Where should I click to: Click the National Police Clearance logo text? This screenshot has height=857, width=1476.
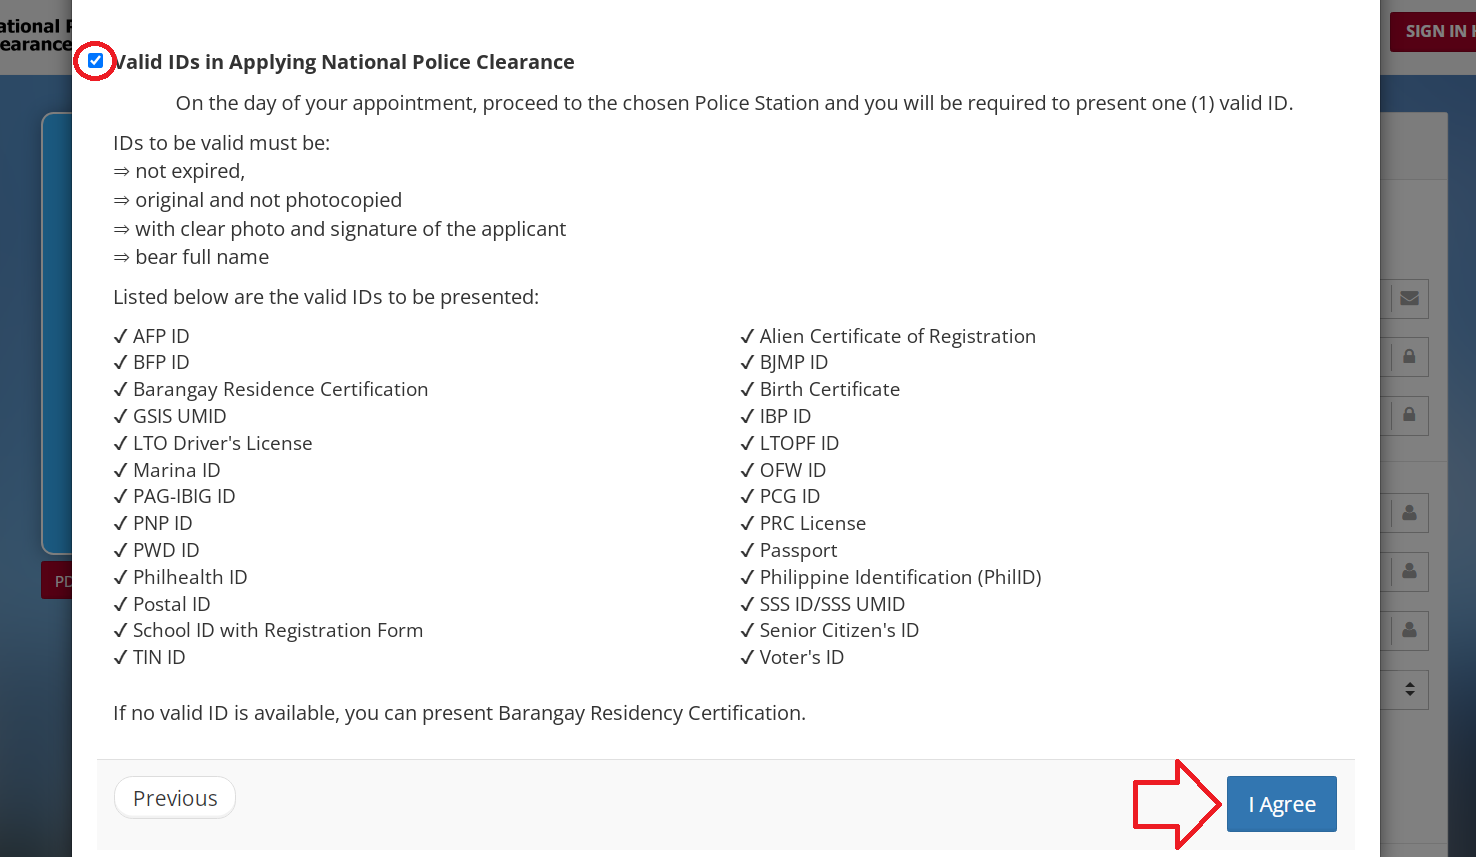[x=35, y=35]
